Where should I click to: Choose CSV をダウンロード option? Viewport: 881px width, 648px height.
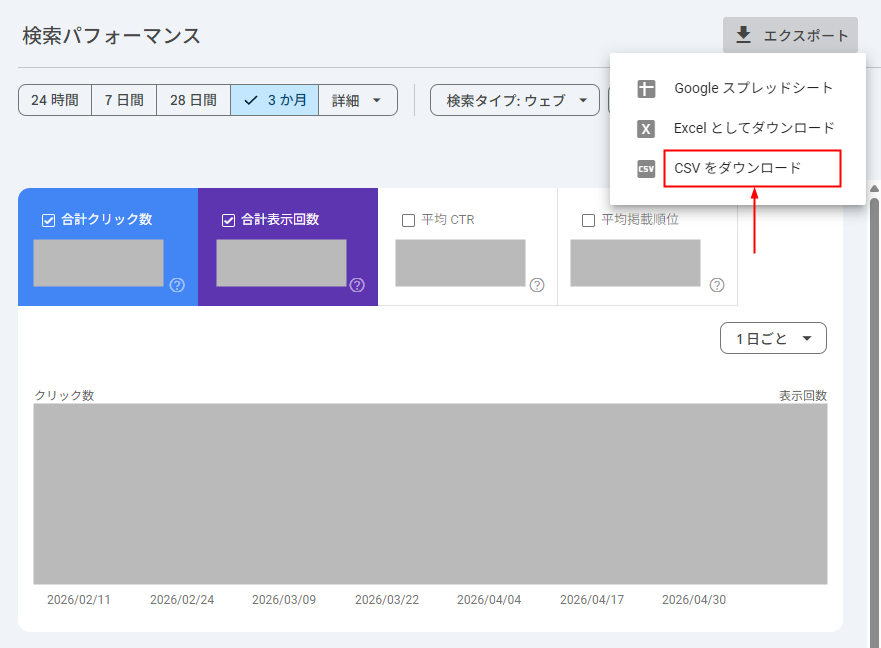click(x=738, y=169)
